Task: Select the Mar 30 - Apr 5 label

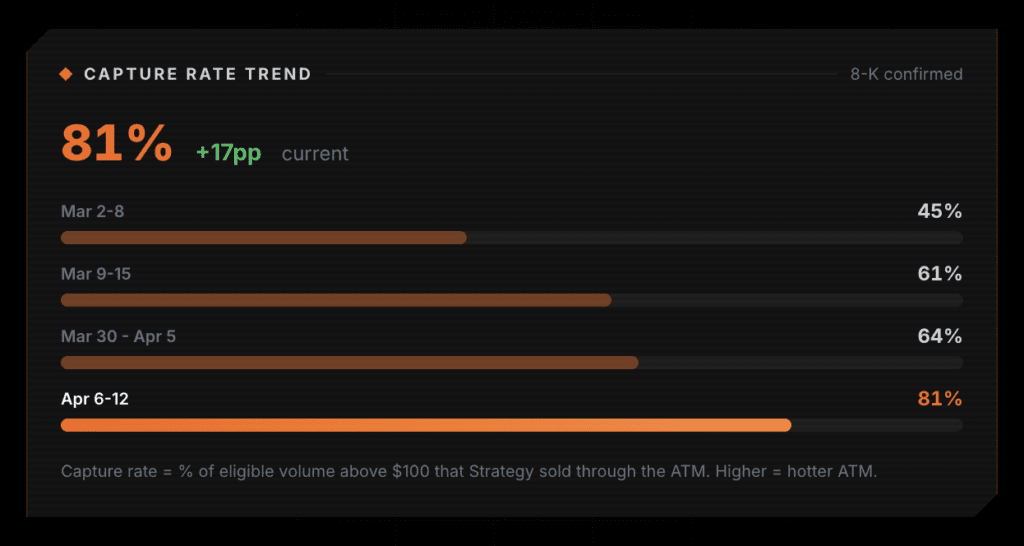Action: (x=118, y=336)
